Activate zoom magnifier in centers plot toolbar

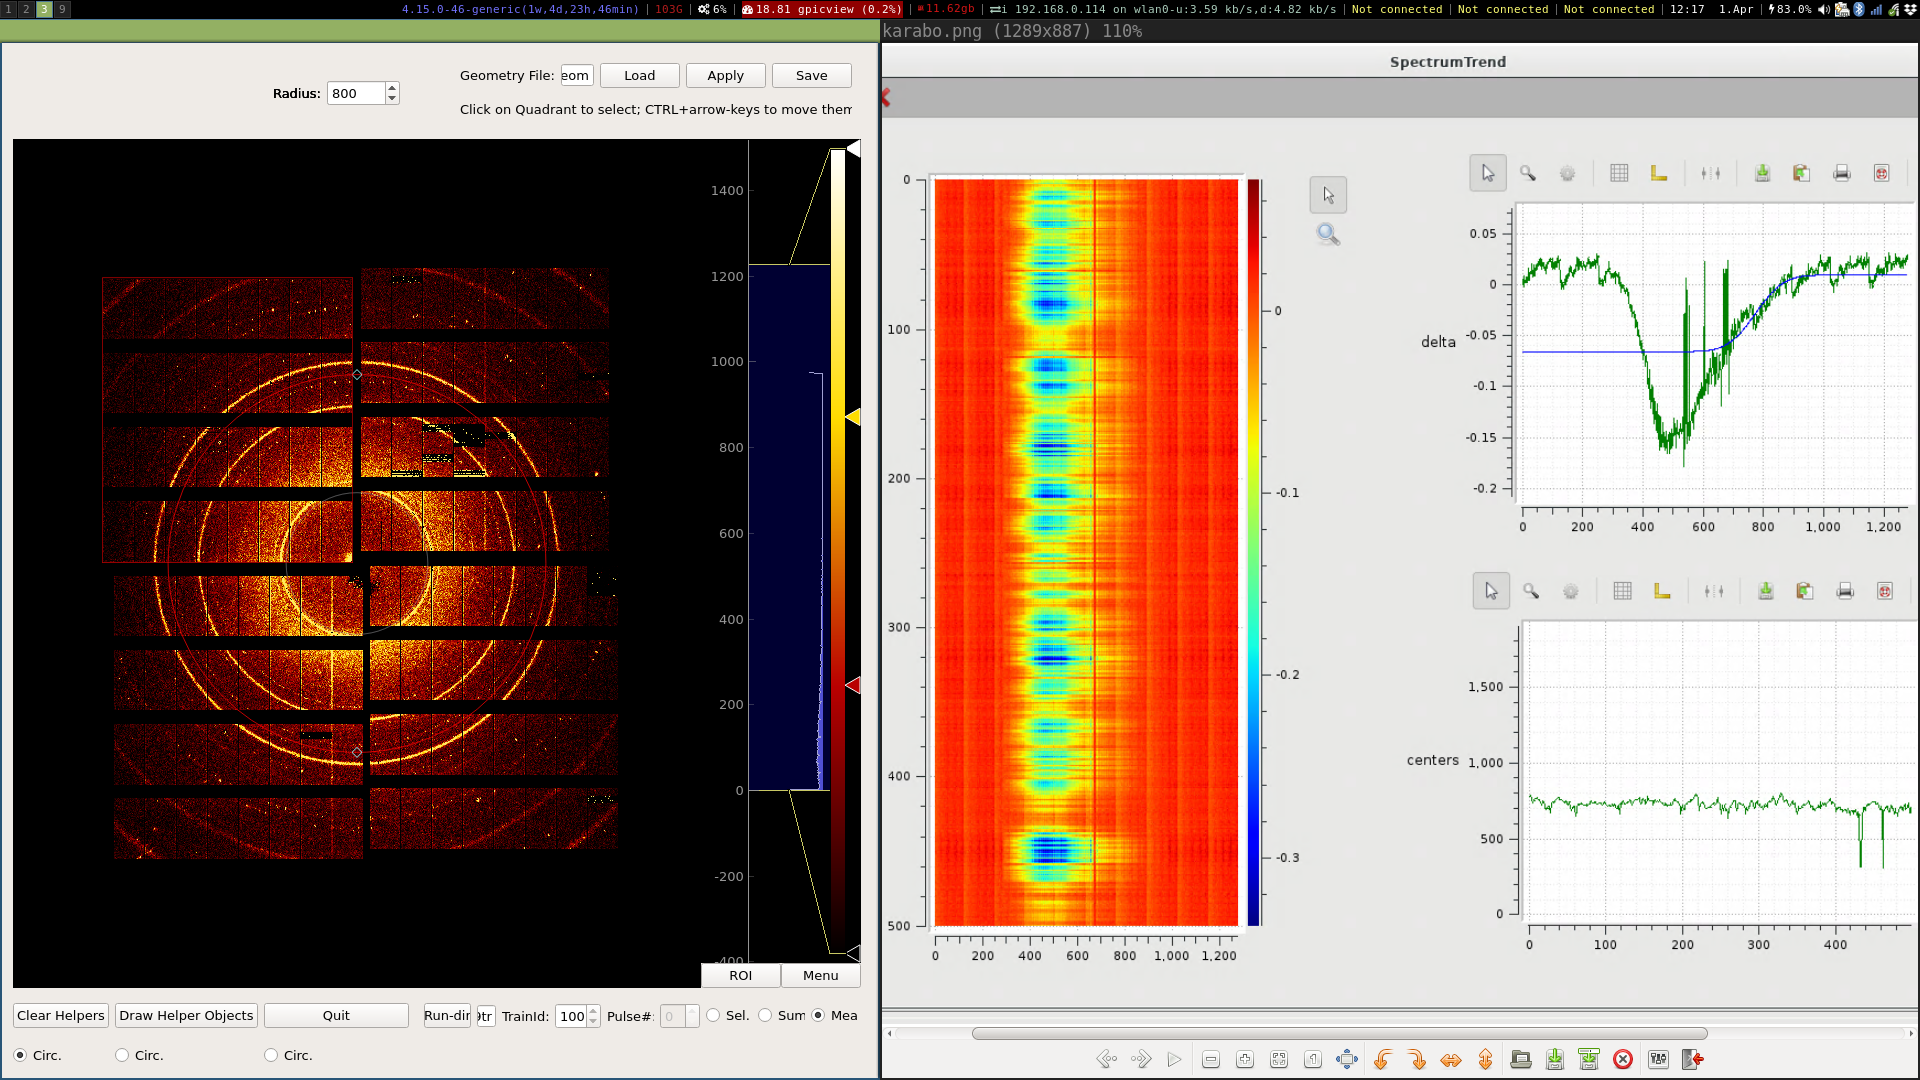pyautogui.click(x=1531, y=591)
